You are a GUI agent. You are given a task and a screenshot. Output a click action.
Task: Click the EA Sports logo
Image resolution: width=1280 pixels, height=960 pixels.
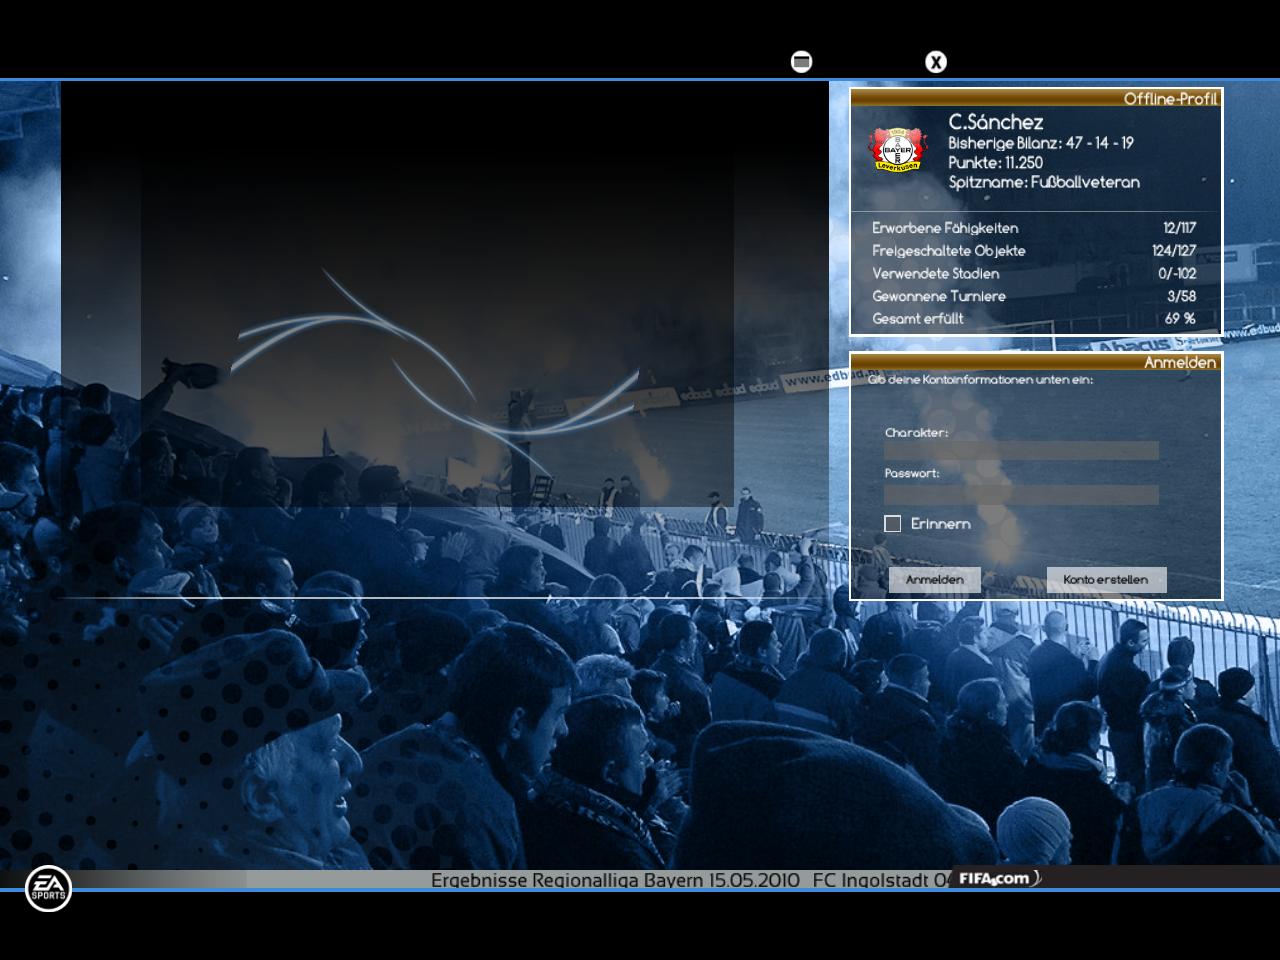[x=48, y=887]
